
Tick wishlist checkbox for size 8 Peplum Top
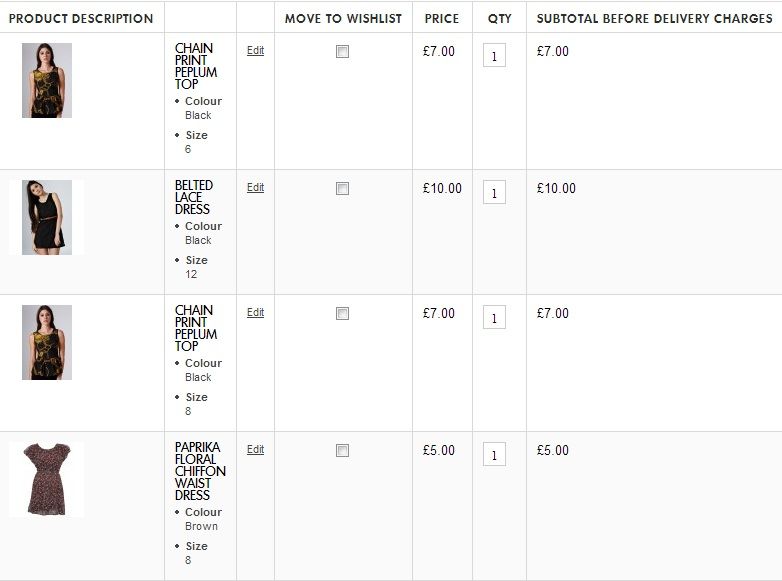(342, 314)
